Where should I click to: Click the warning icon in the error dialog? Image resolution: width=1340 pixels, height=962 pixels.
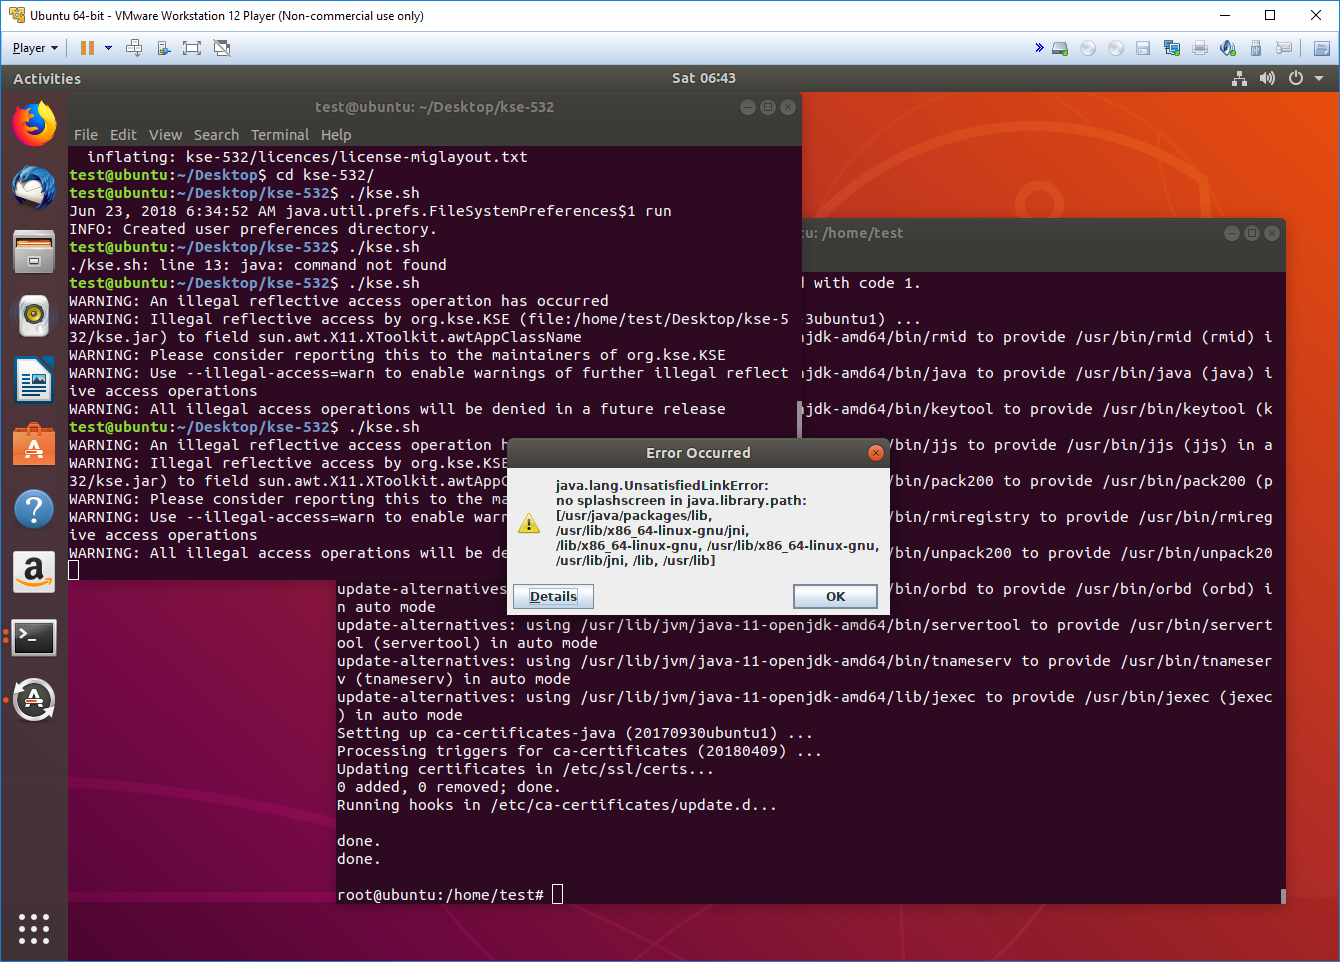[529, 524]
